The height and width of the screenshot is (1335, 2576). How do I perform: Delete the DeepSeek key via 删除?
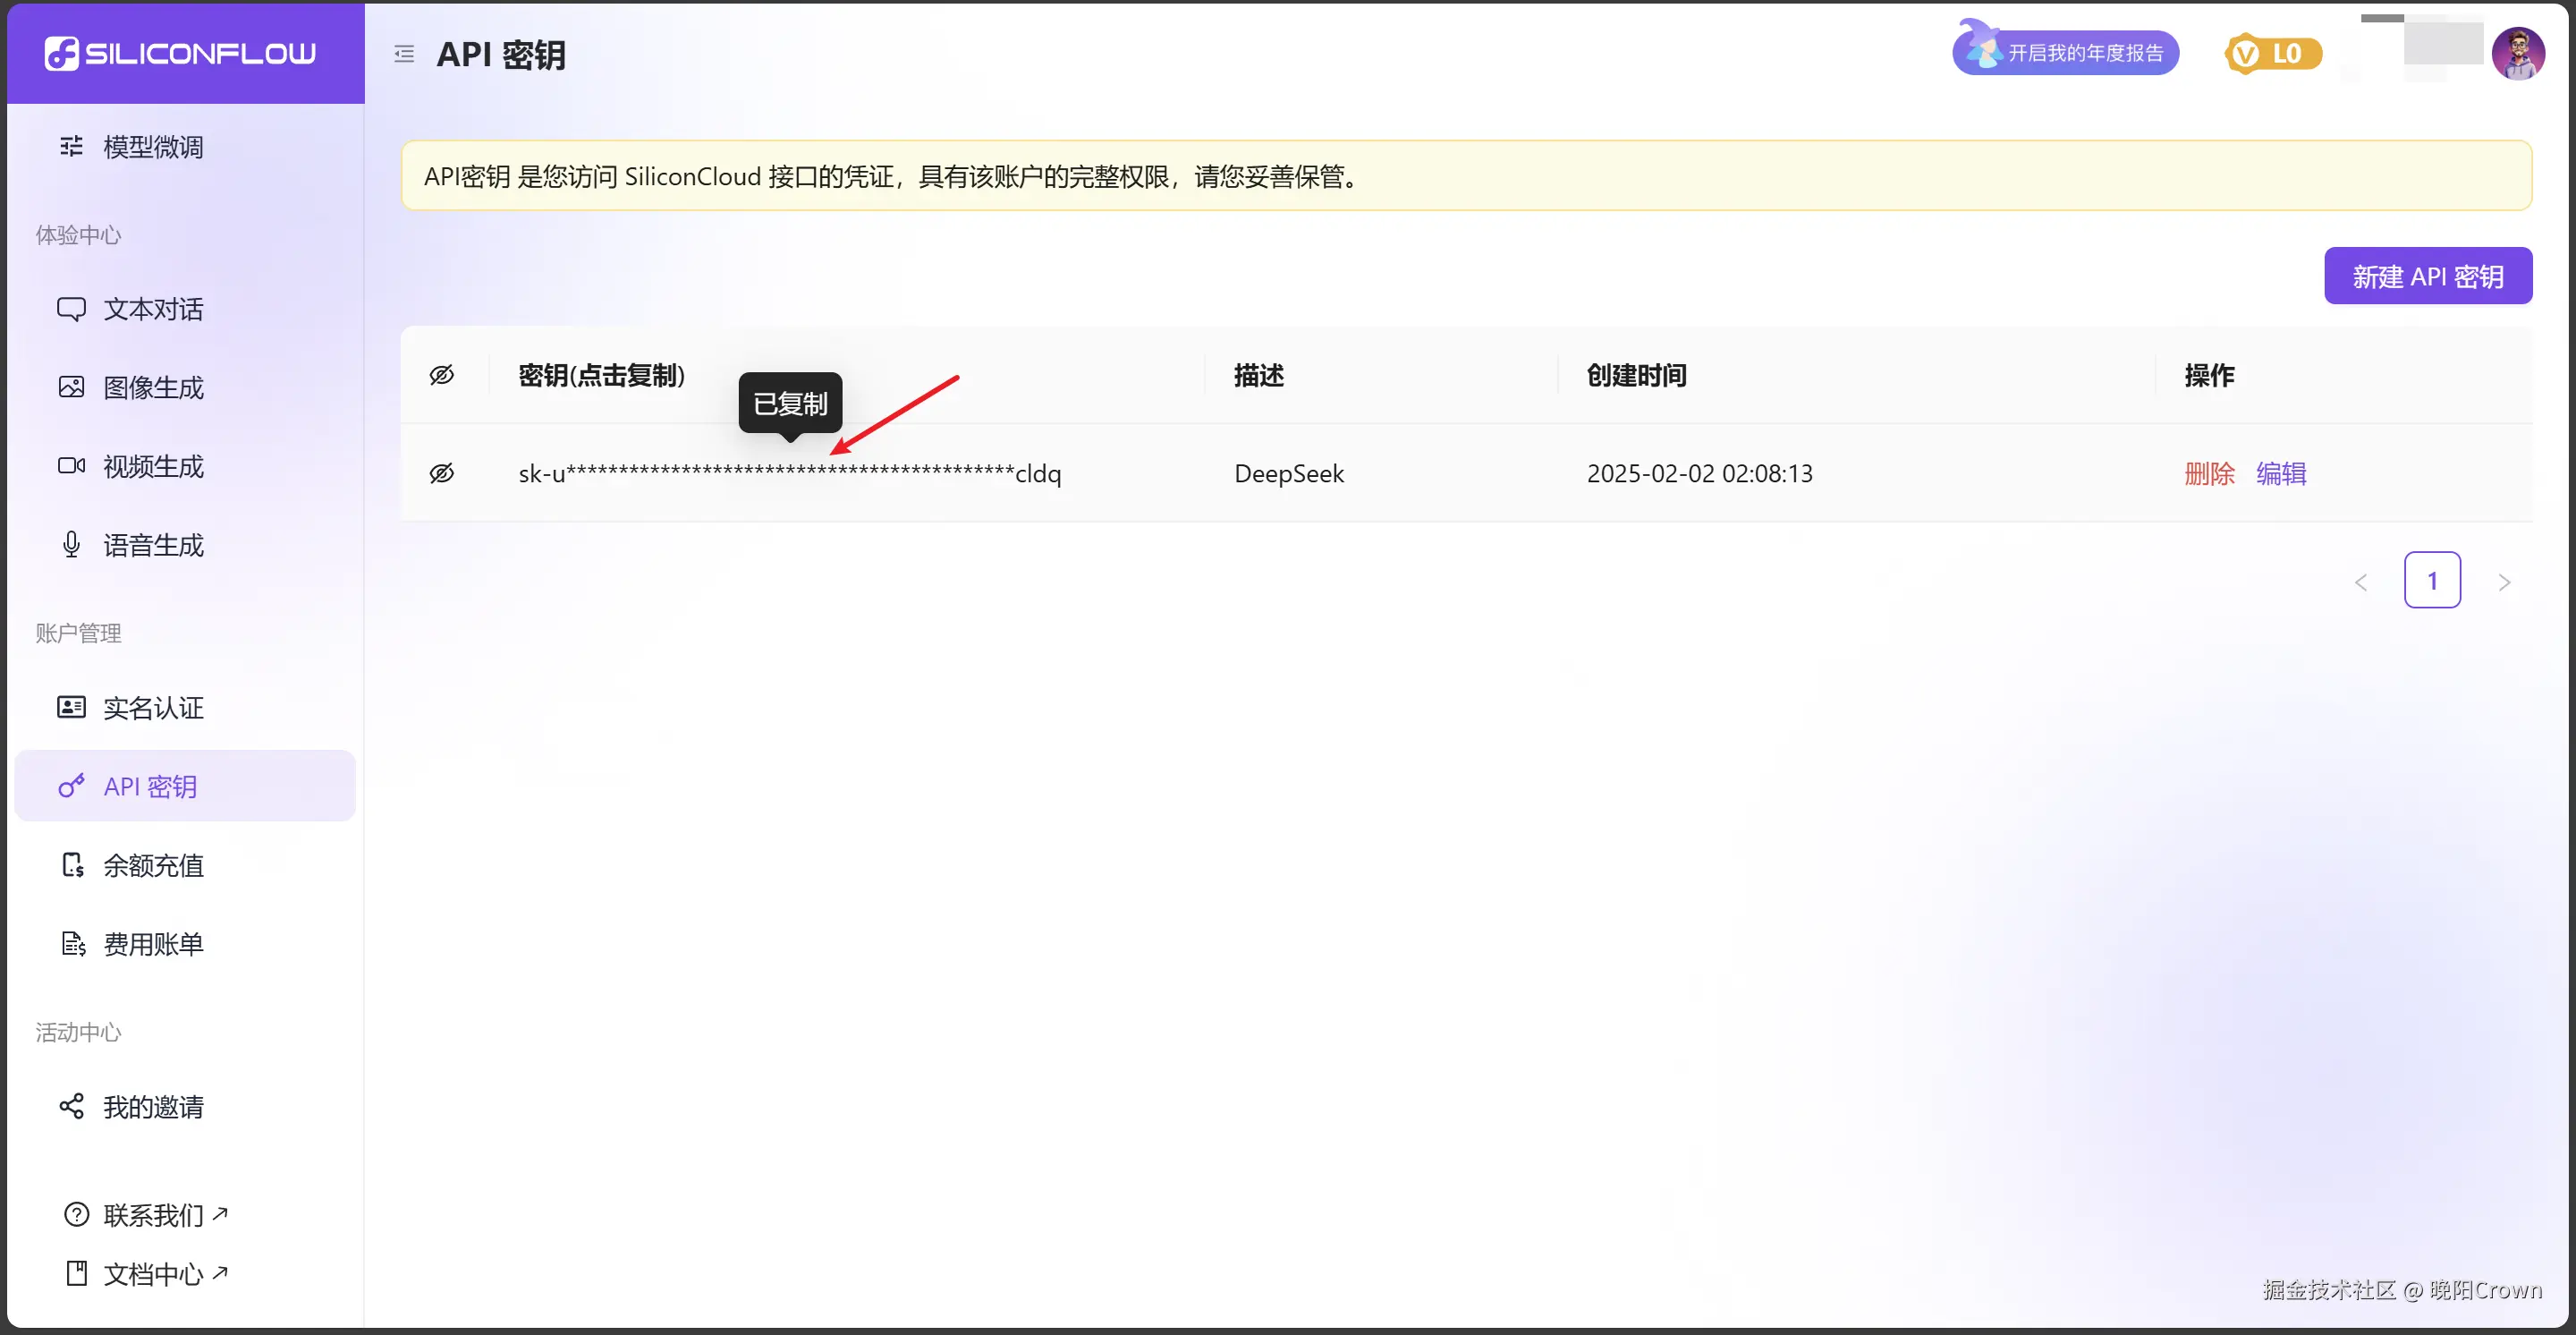(x=2209, y=473)
